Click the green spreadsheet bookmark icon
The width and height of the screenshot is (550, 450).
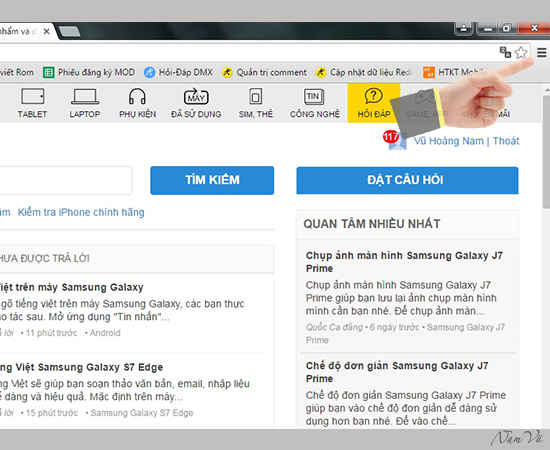coord(48,73)
